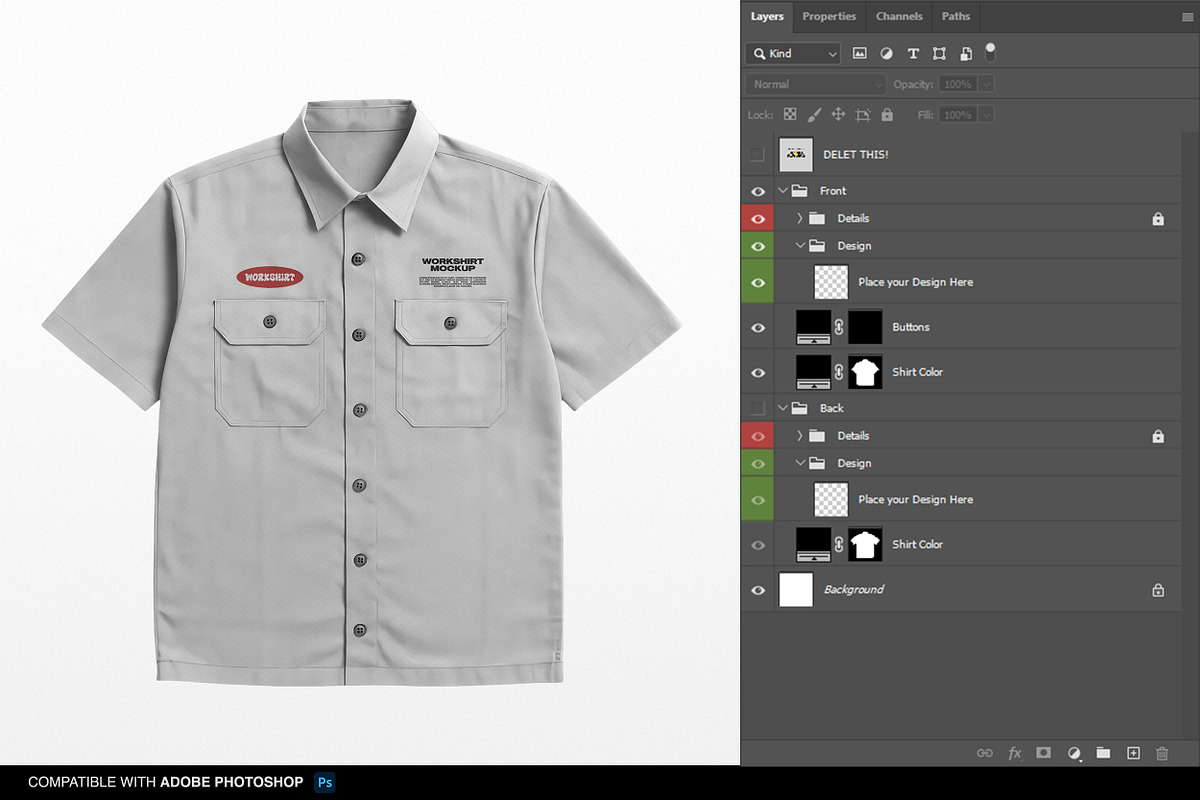The width and height of the screenshot is (1200, 800).
Task: Click the Fill 100% field
Action: click(x=958, y=115)
